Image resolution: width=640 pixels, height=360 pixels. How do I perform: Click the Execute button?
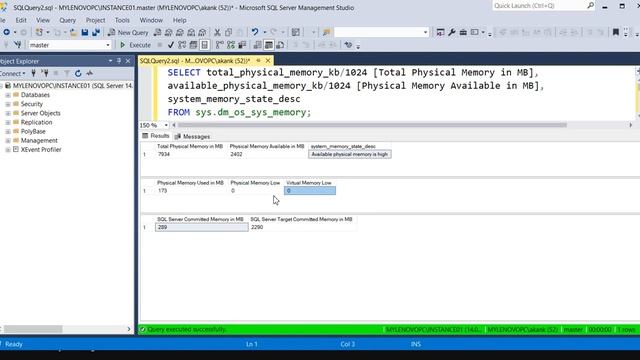(x=135, y=45)
